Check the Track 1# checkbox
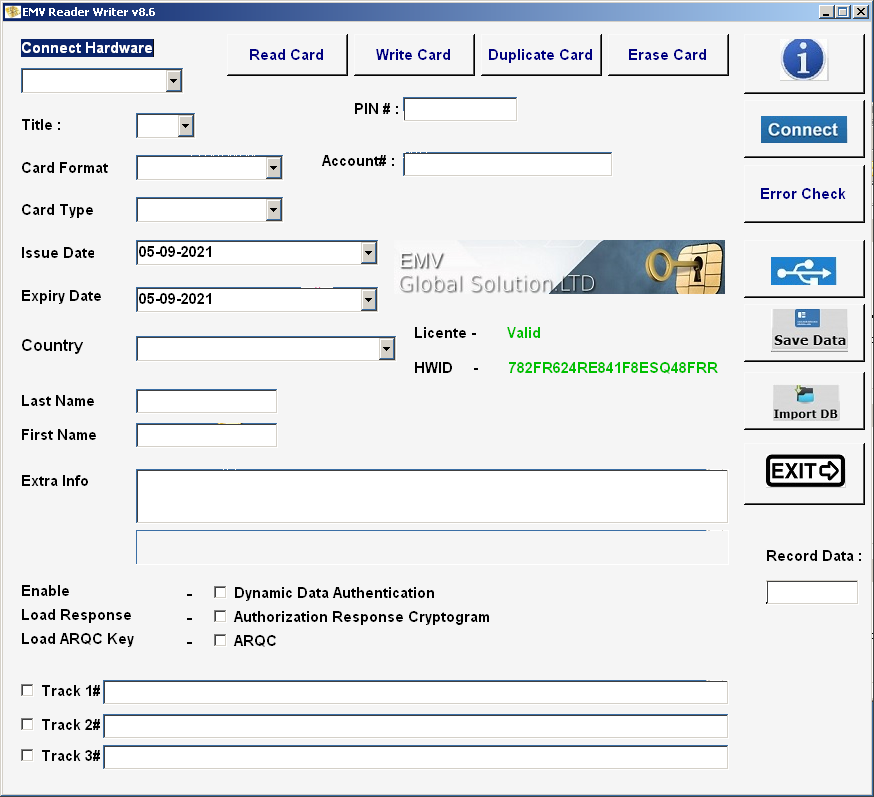Screen dimensions: 874x797 point(27,690)
